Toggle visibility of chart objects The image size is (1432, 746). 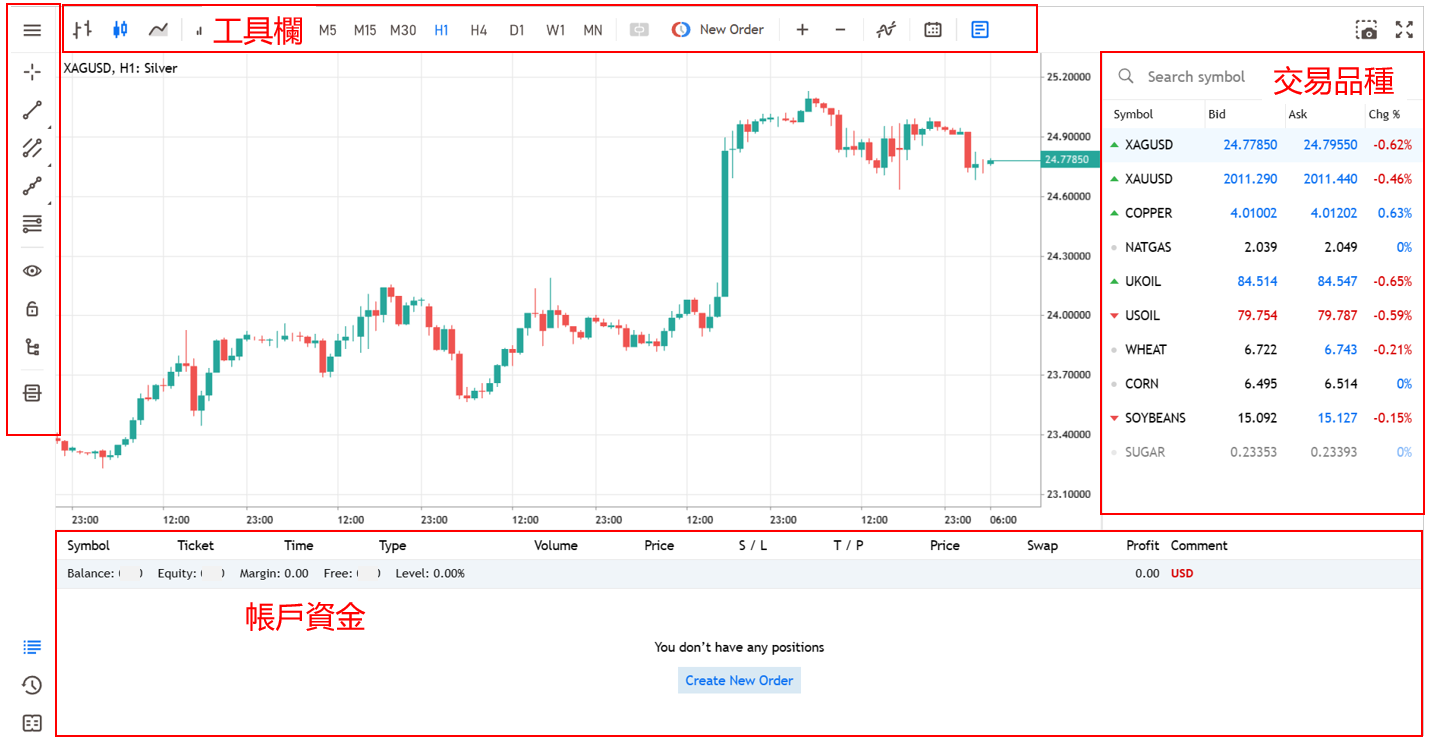click(32, 271)
